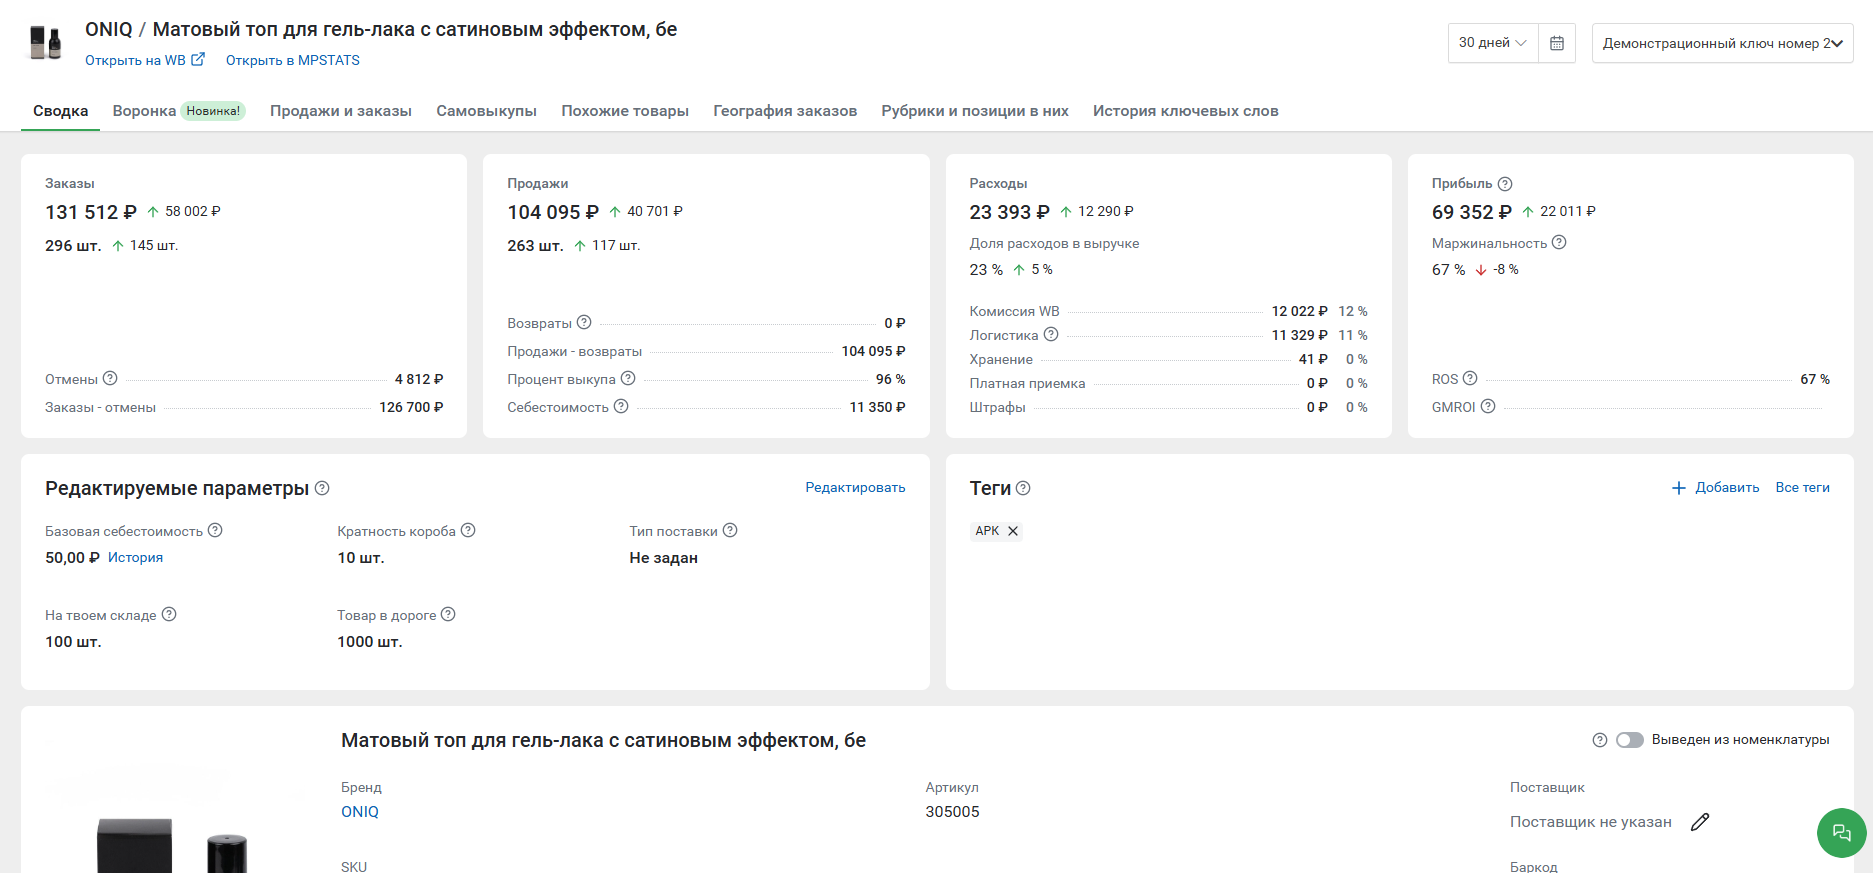This screenshot has width=1873, height=873.
Task: Click the help icon next to Логистика
Action: tap(1051, 334)
